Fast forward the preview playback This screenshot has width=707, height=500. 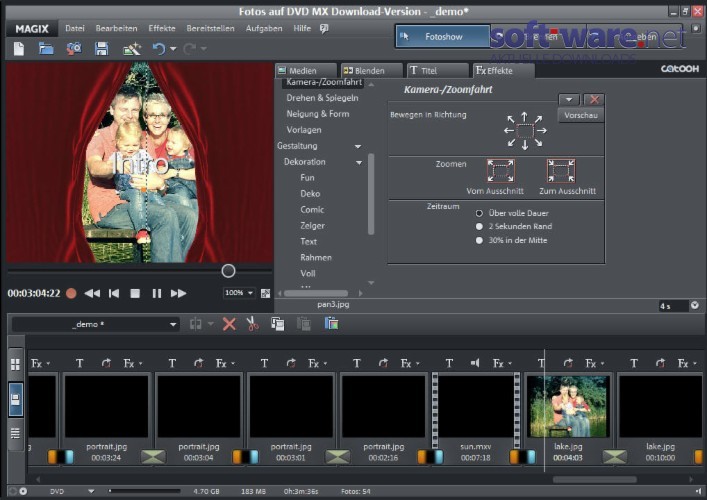179,294
